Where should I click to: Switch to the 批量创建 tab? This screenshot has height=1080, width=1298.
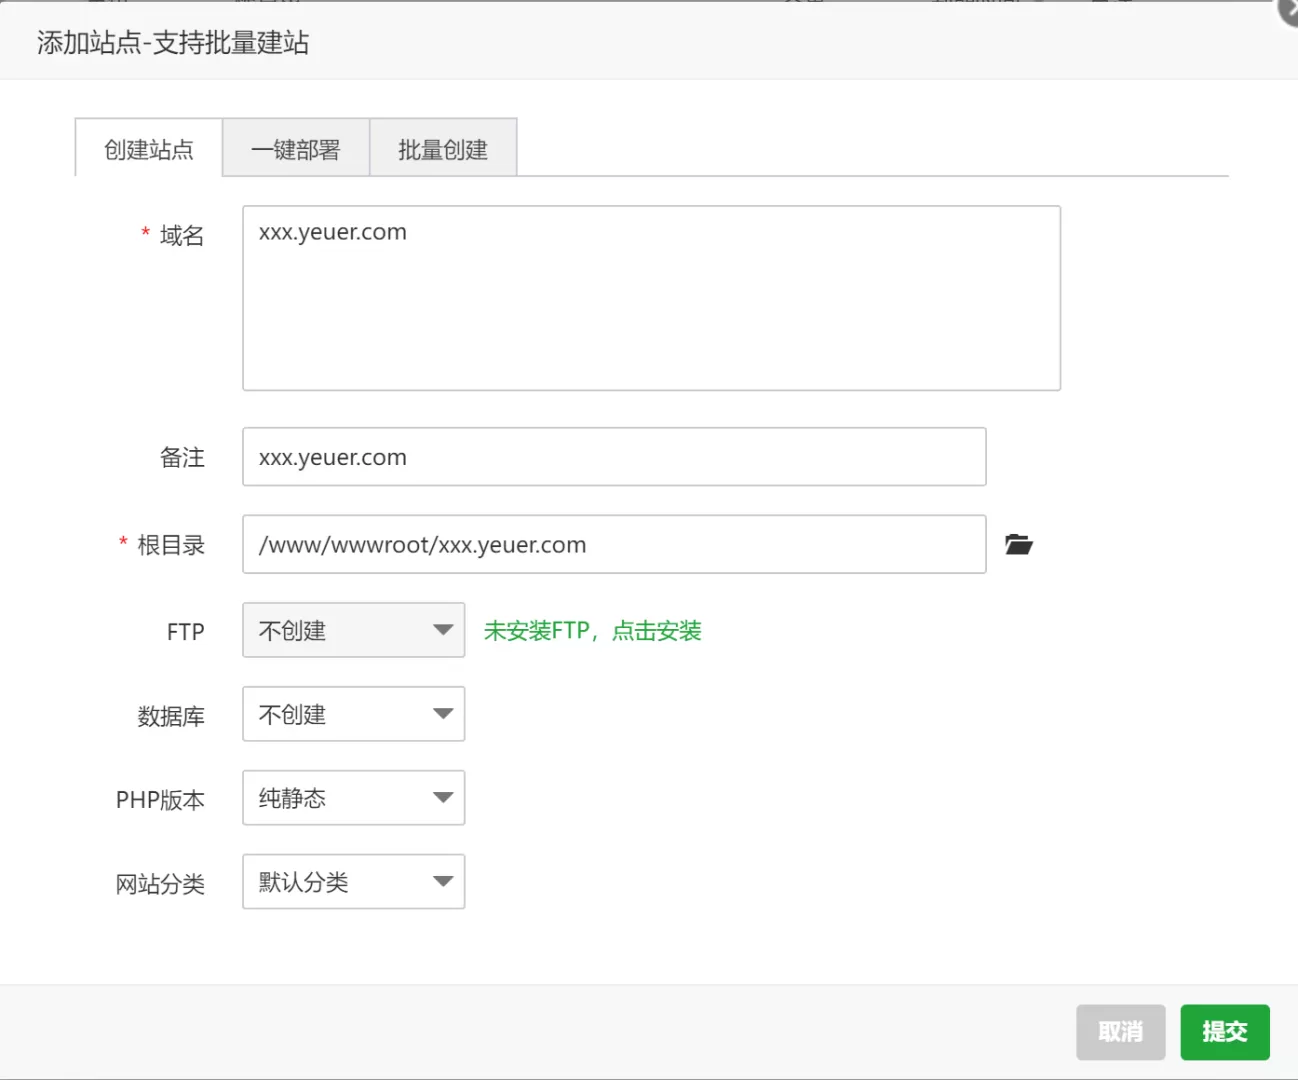coord(443,148)
